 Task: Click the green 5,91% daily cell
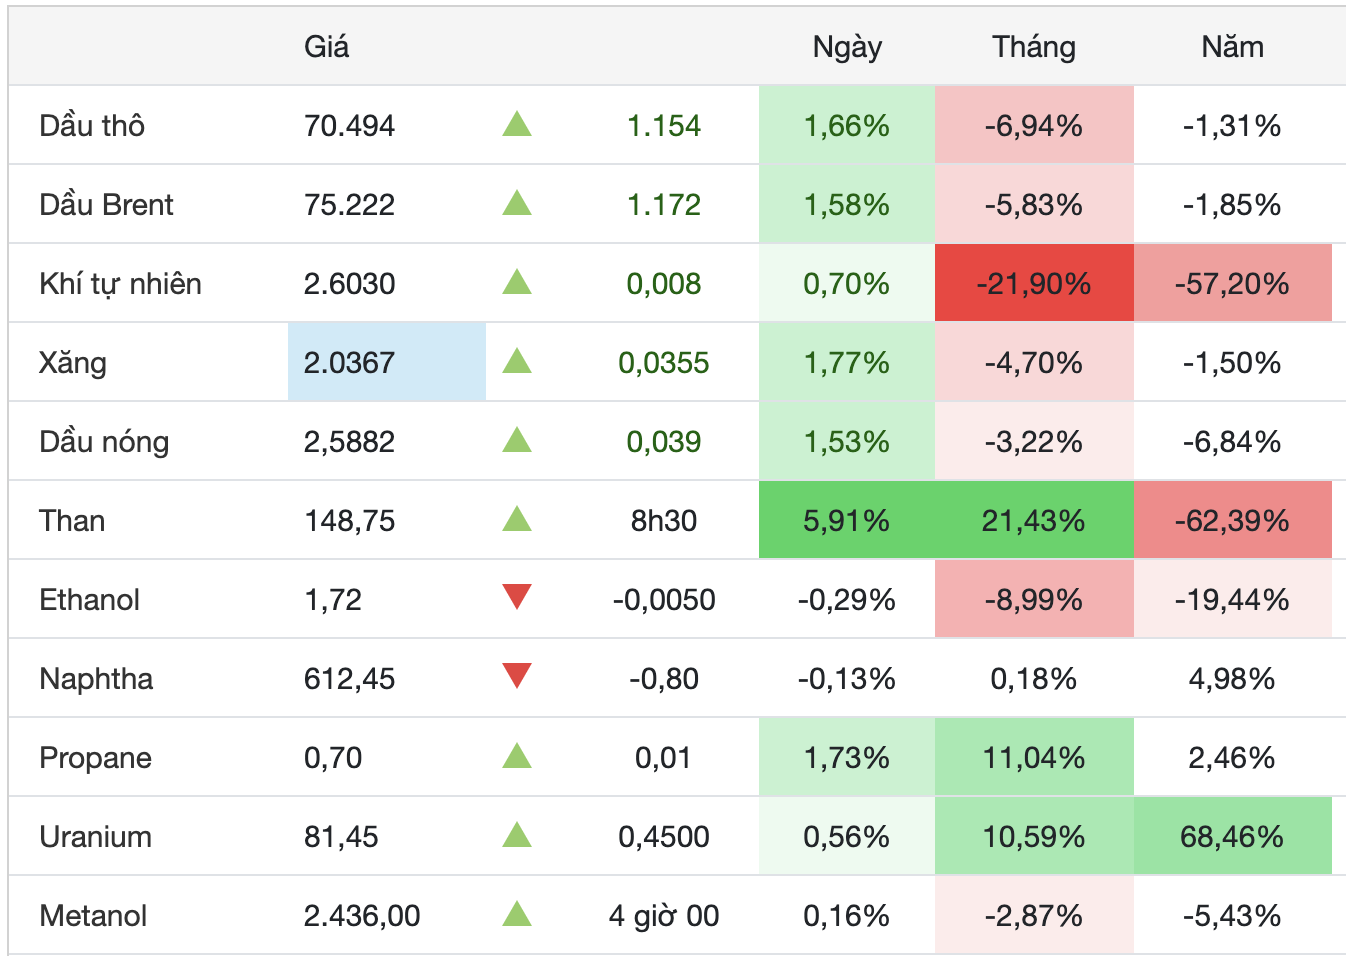[x=847, y=520]
